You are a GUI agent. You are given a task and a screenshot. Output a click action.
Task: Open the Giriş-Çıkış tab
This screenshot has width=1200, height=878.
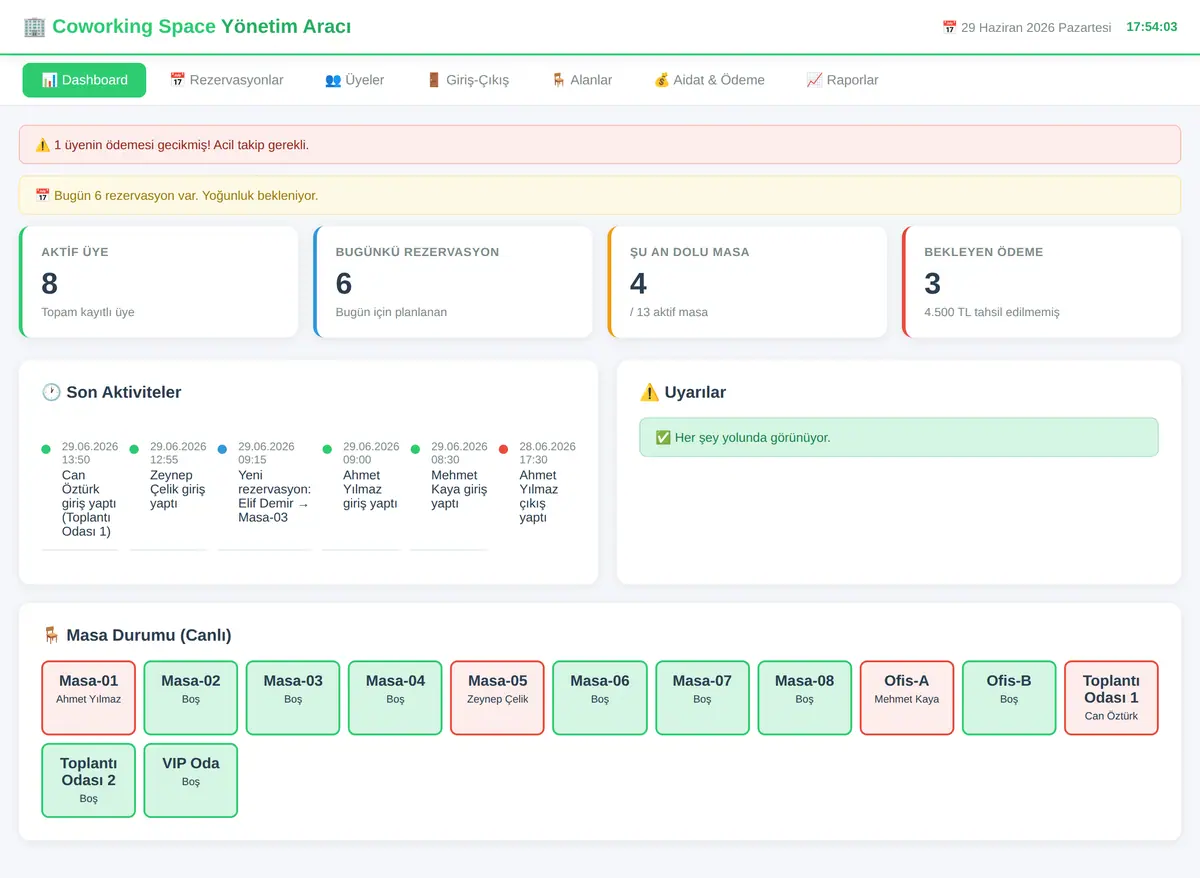coord(467,80)
